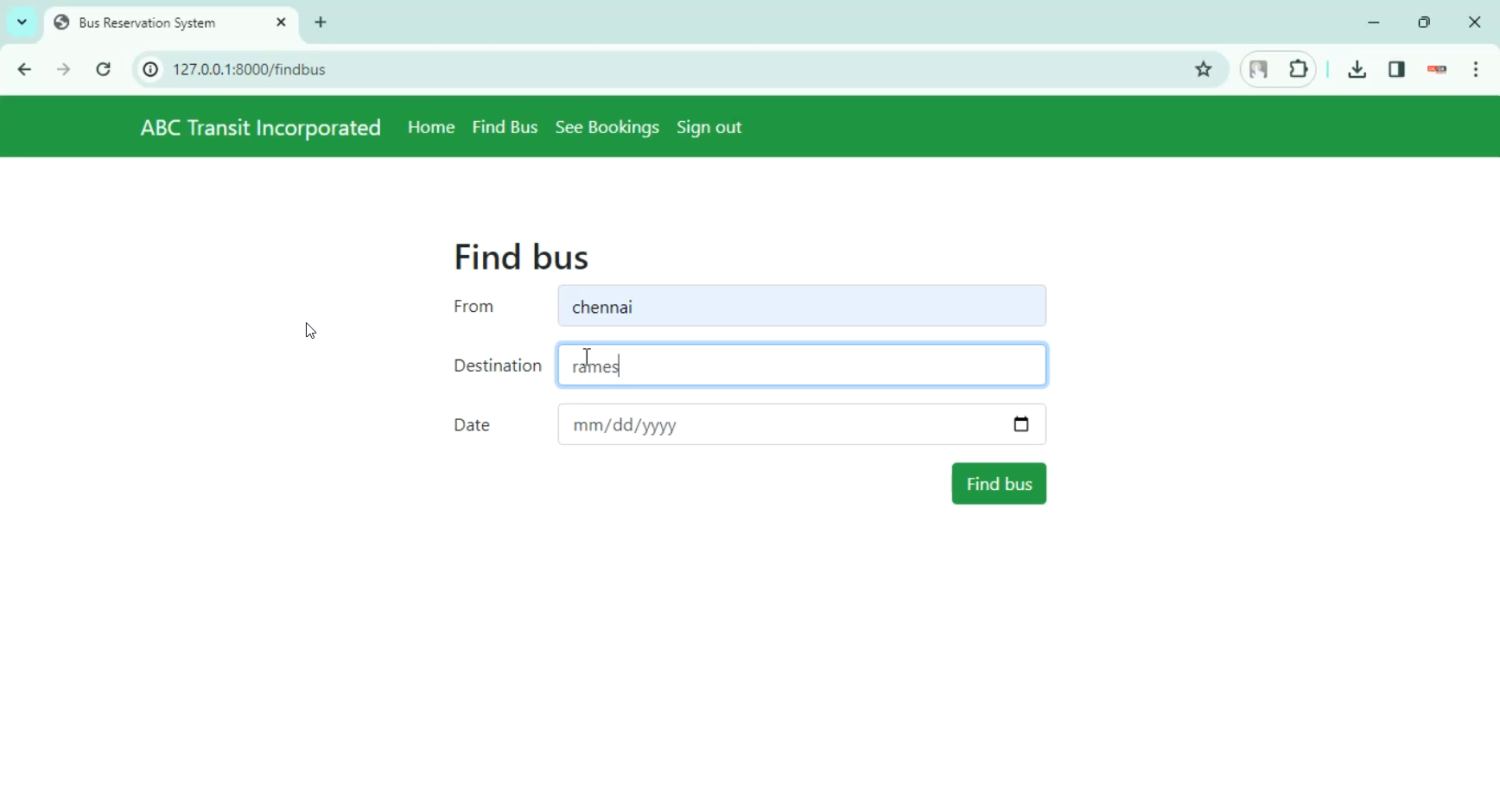This screenshot has height=789, width=1500.
Task: Open the Extensions puzzle icon
Action: pyautogui.click(x=1298, y=69)
